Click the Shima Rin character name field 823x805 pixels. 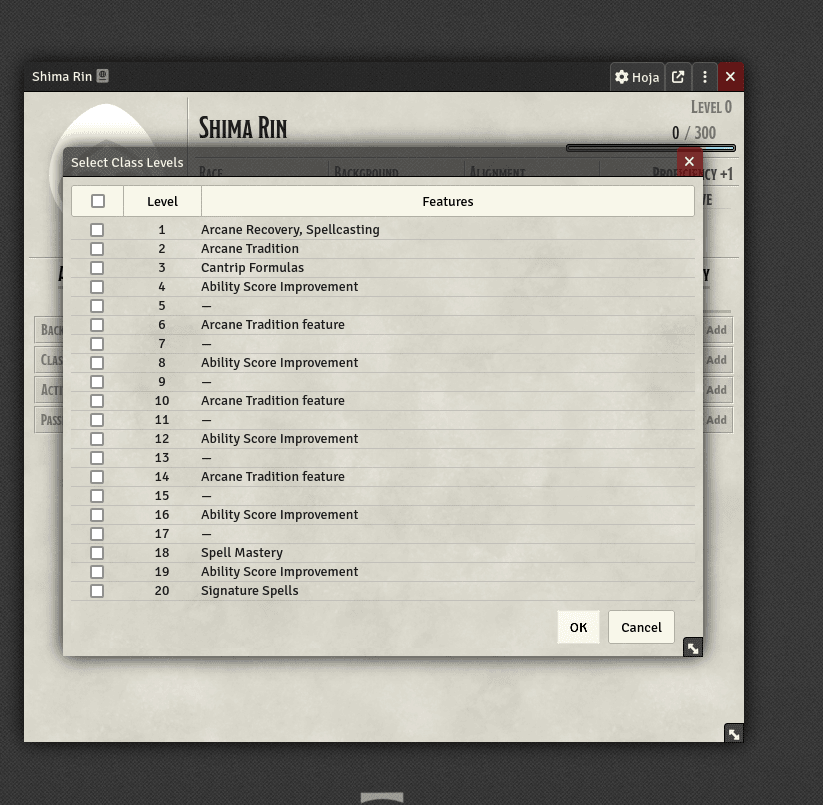[x=243, y=128]
